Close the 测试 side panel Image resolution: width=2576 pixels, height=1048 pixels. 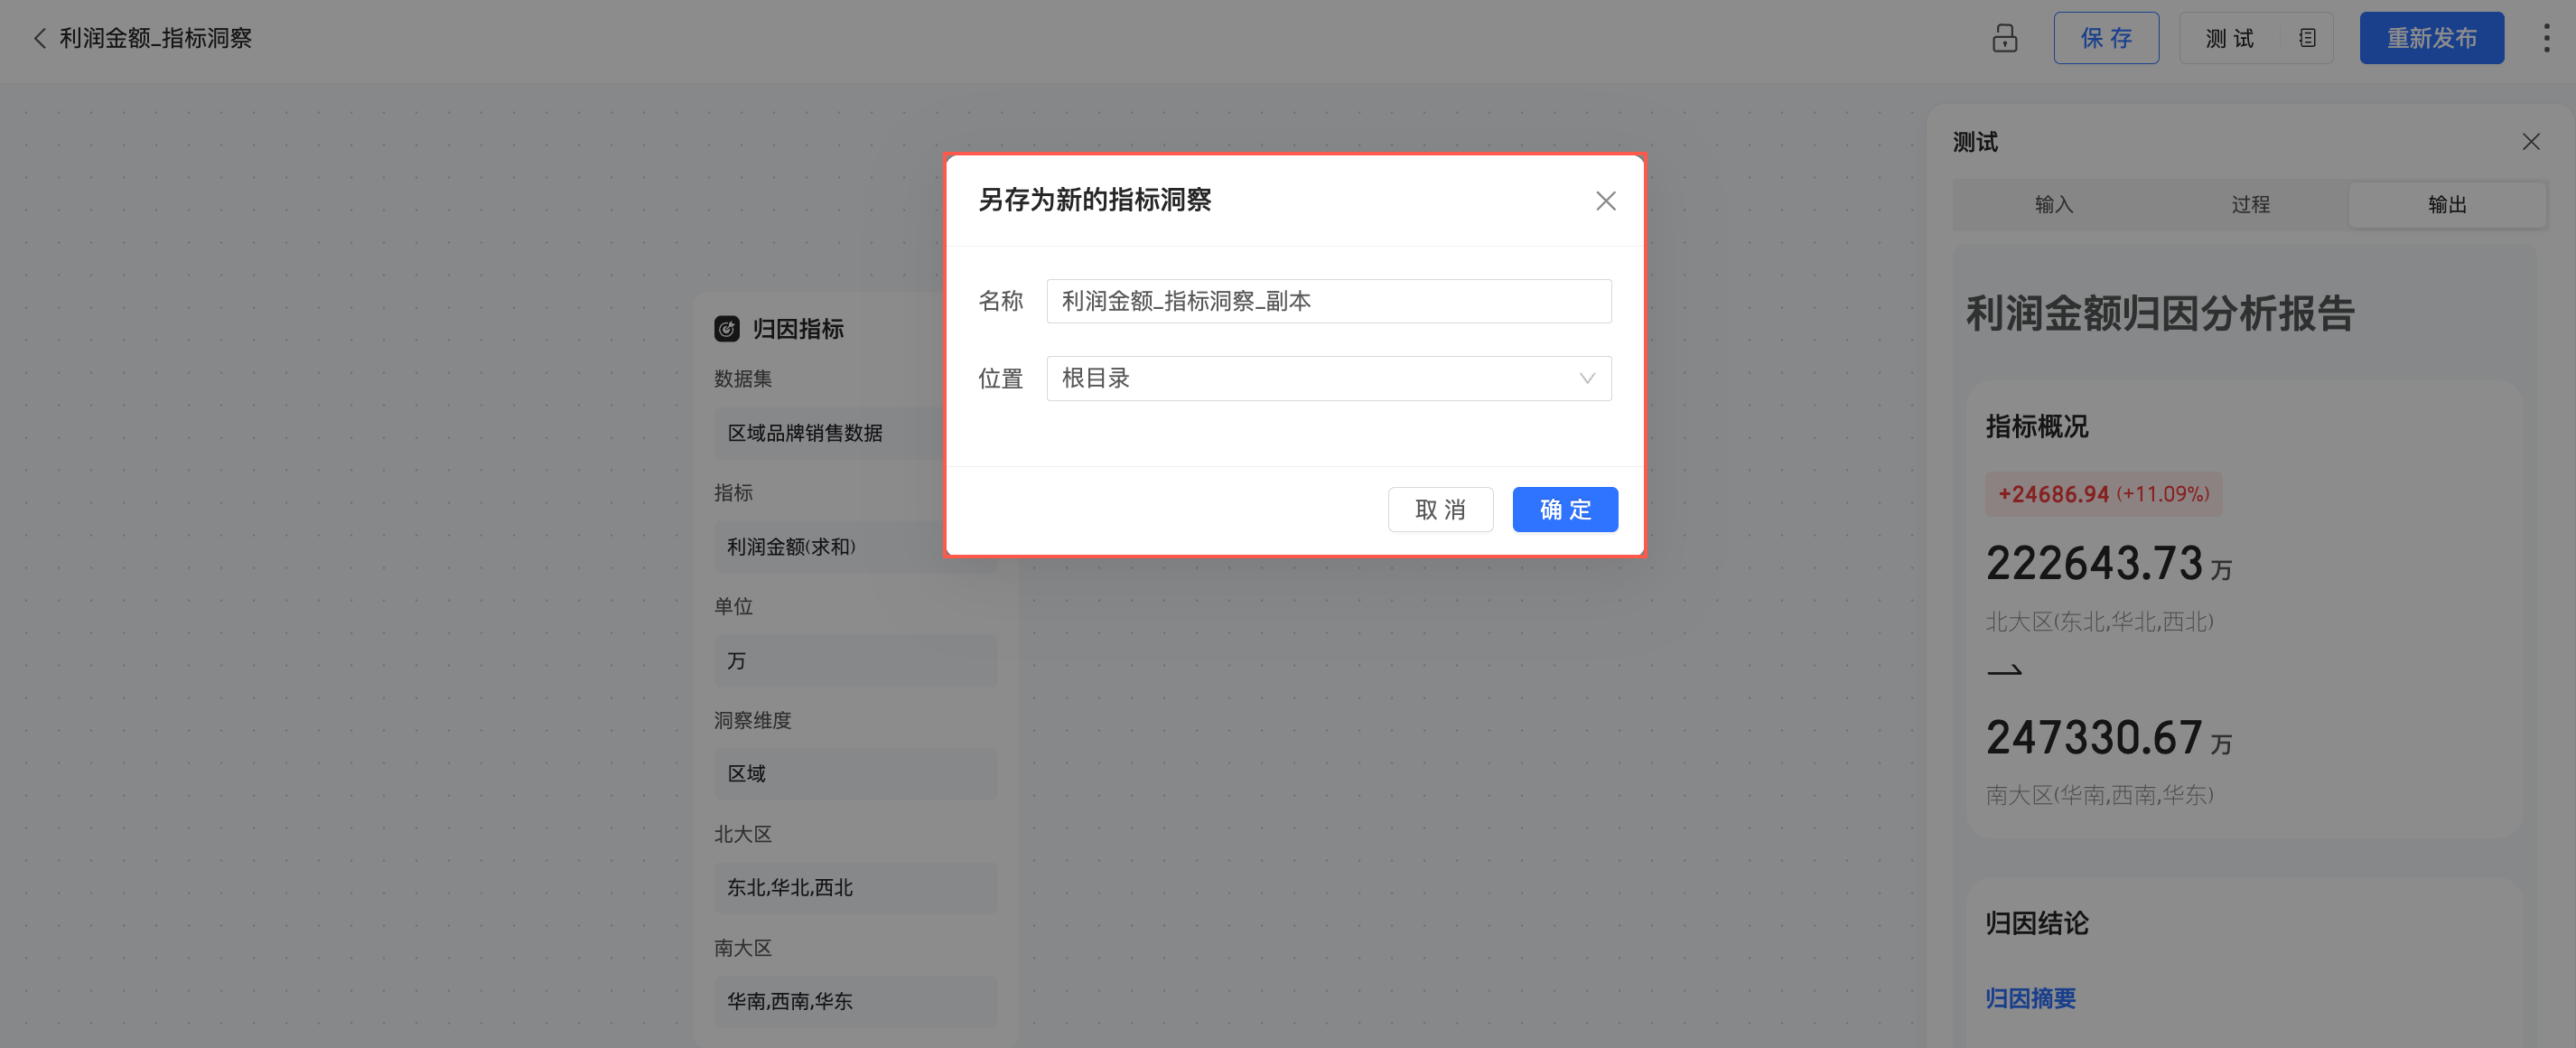coord(2530,142)
